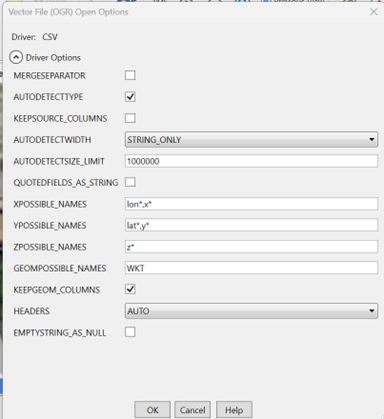Dismiss dialog with Cancel button

[192, 410]
